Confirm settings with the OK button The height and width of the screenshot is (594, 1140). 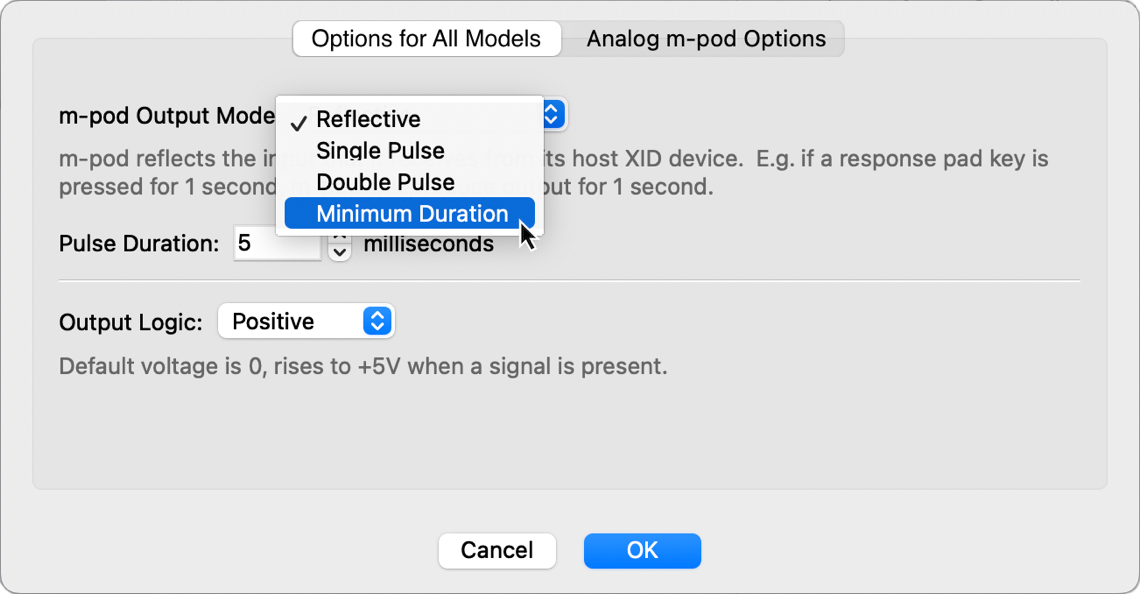coord(642,550)
